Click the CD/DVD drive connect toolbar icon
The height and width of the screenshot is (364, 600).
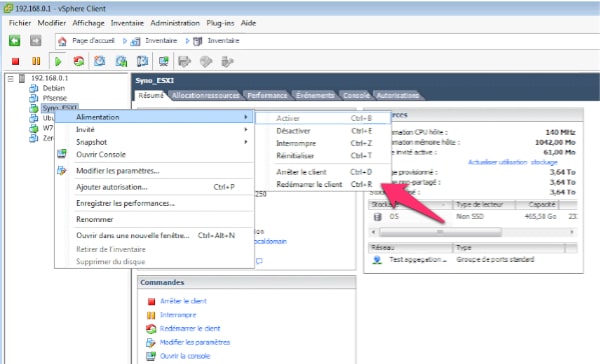point(206,61)
